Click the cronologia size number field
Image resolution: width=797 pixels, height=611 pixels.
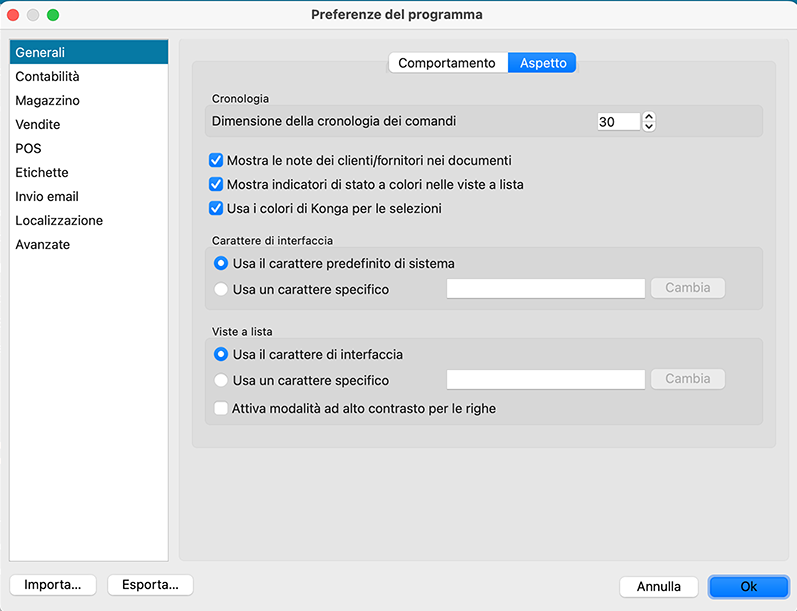pyautogui.click(x=617, y=121)
